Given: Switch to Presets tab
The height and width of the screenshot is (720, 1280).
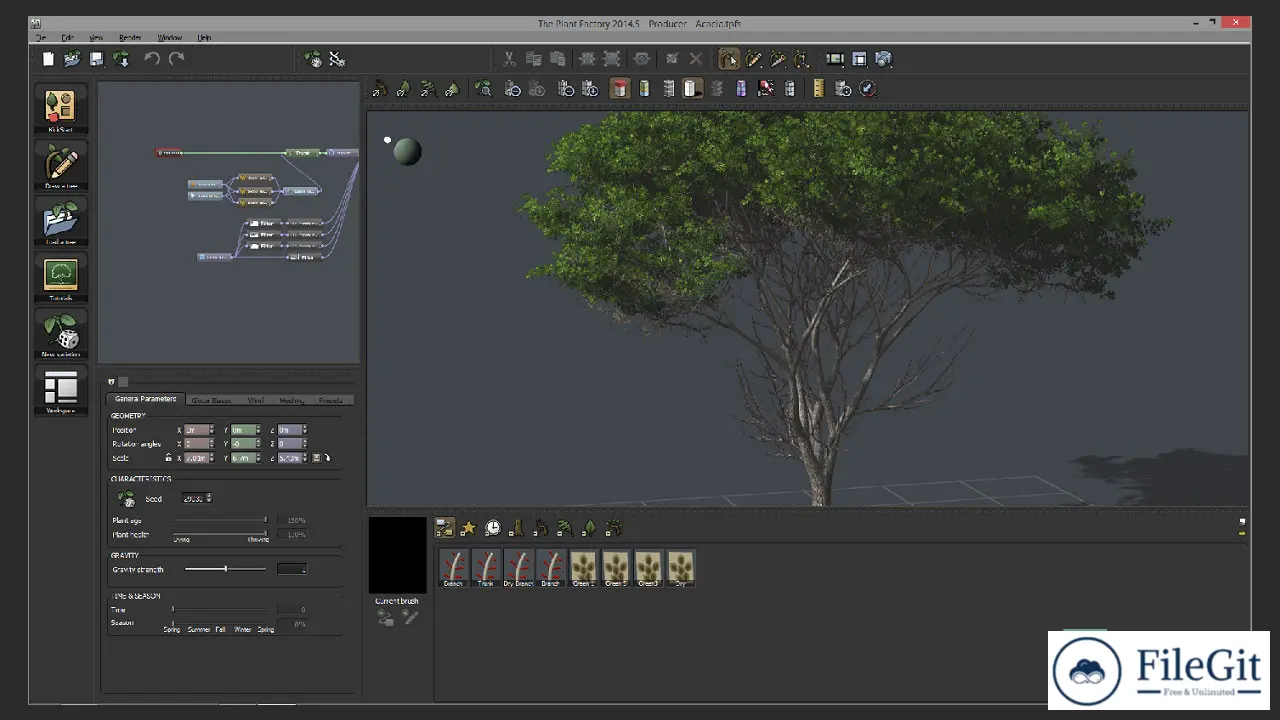Looking at the screenshot, I should coord(330,400).
